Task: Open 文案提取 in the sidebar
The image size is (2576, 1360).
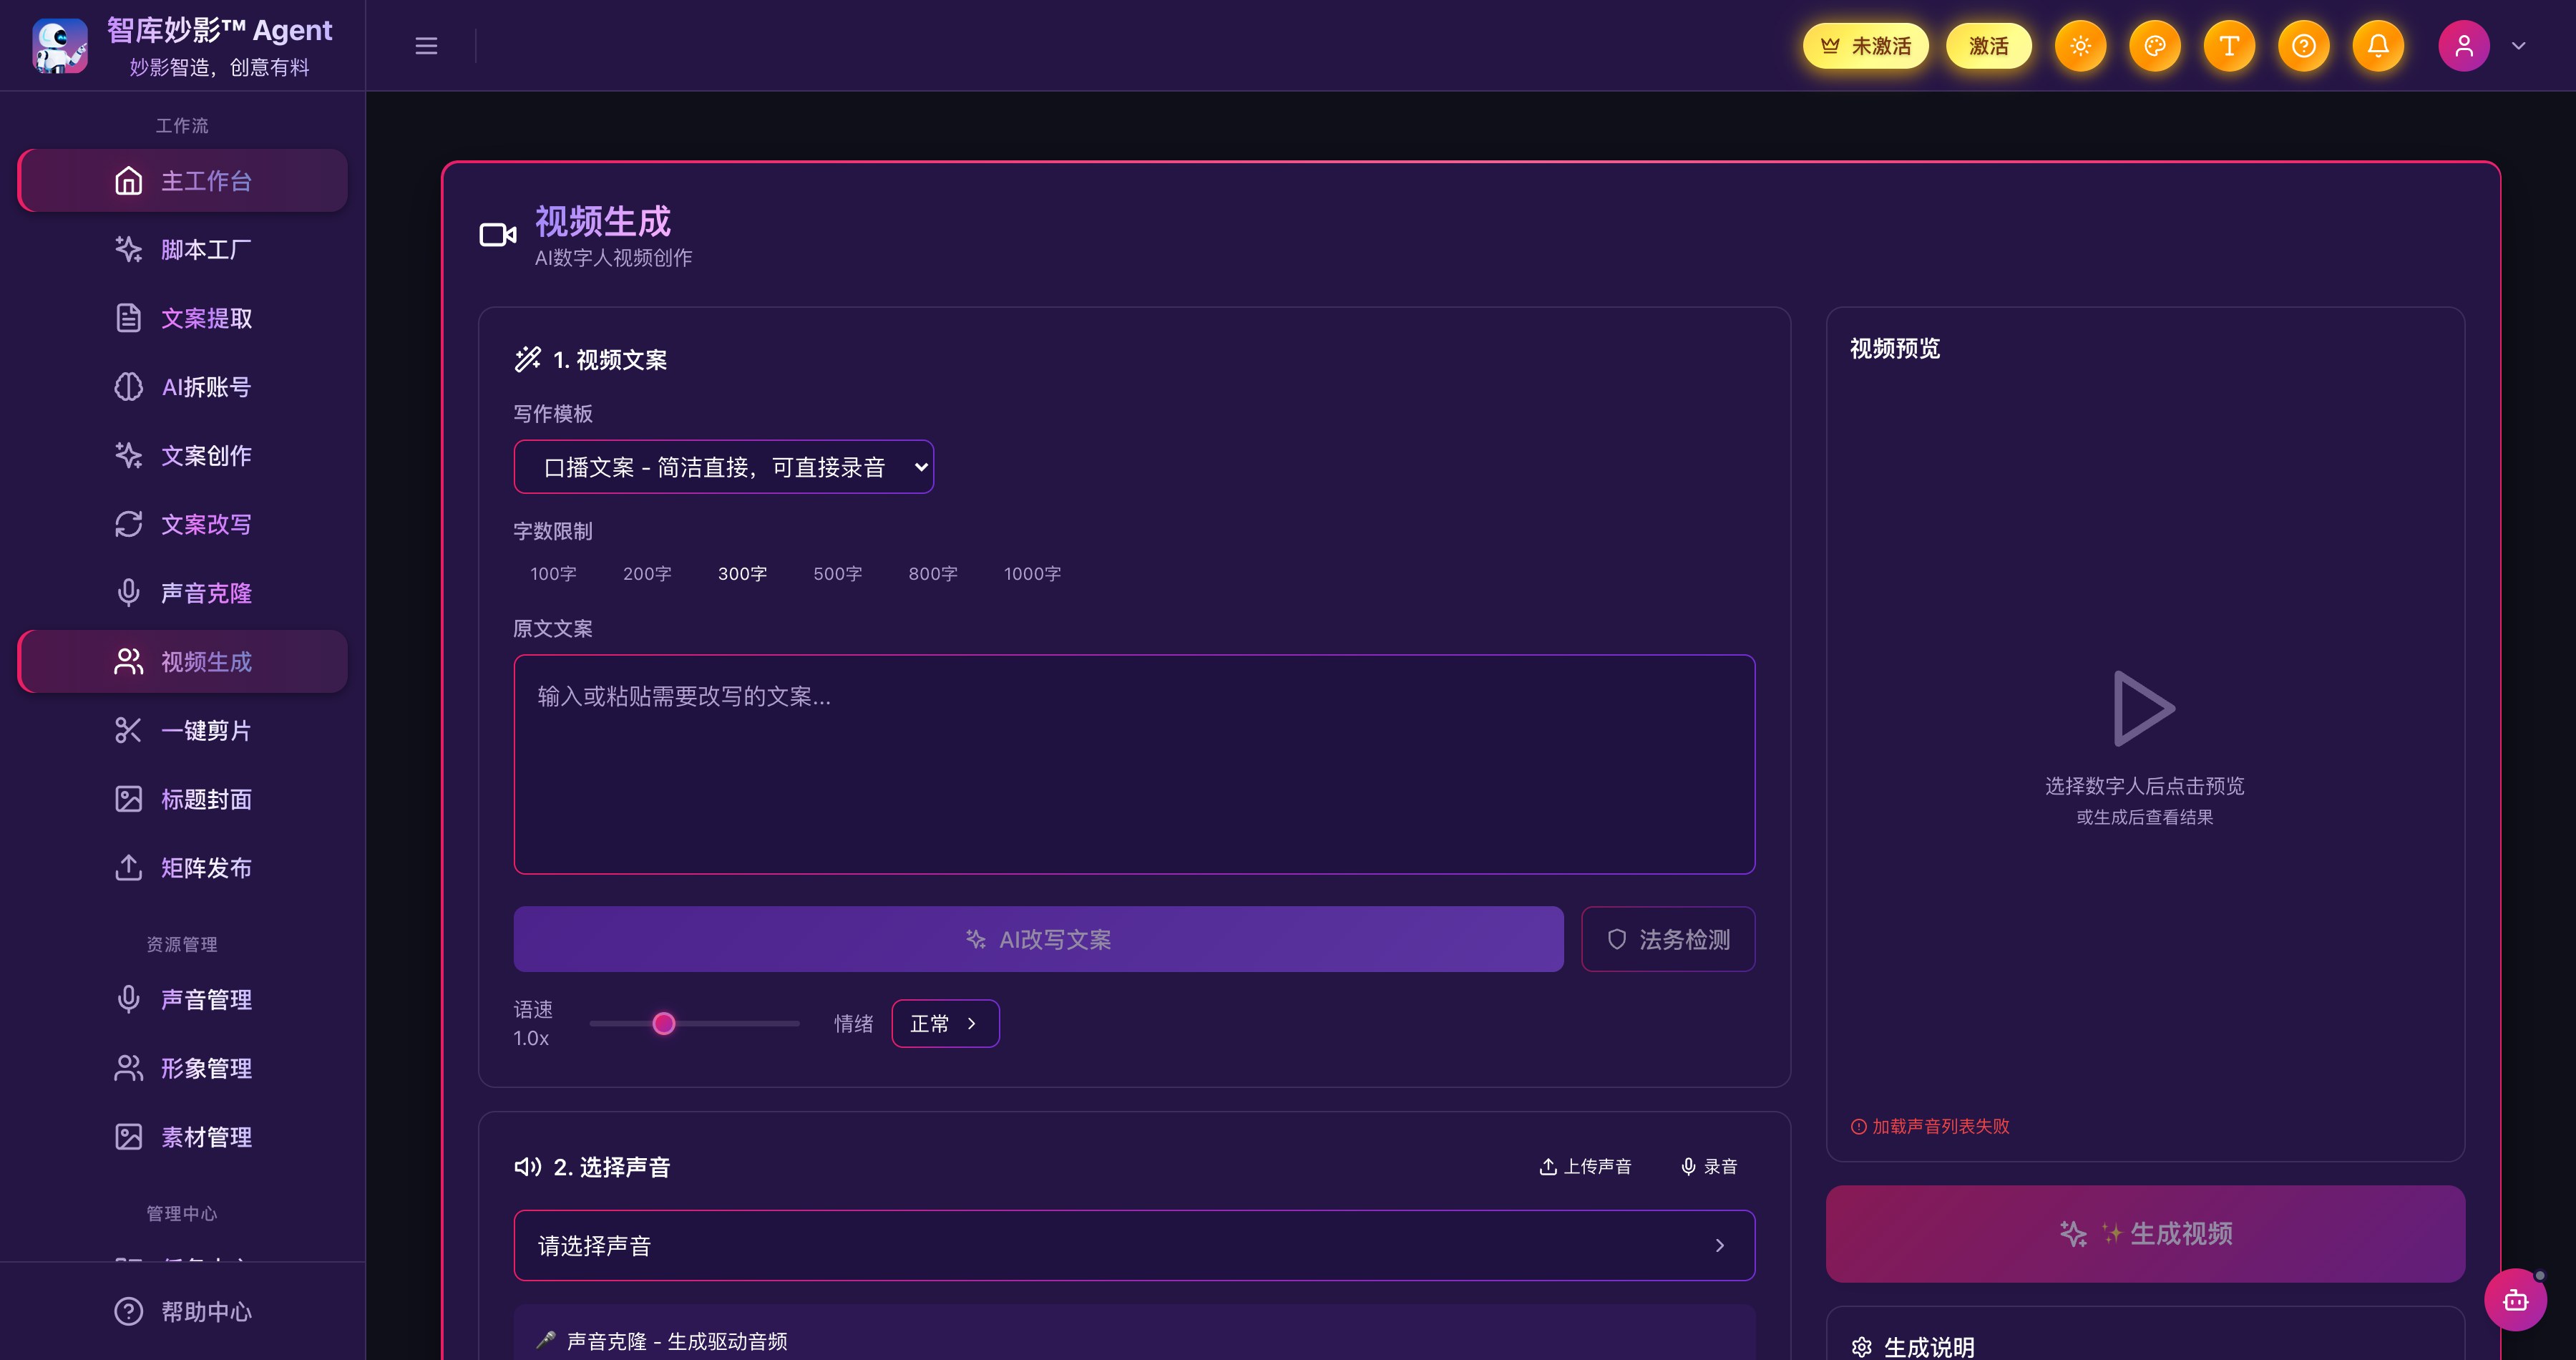Action: coord(183,318)
